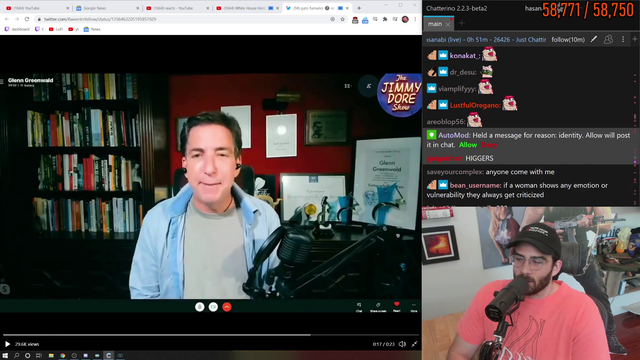Image resolution: width=640 pixels, height=360 pixels.
Task: Go back with the browser's back arrow
Action: click(7, 19)
